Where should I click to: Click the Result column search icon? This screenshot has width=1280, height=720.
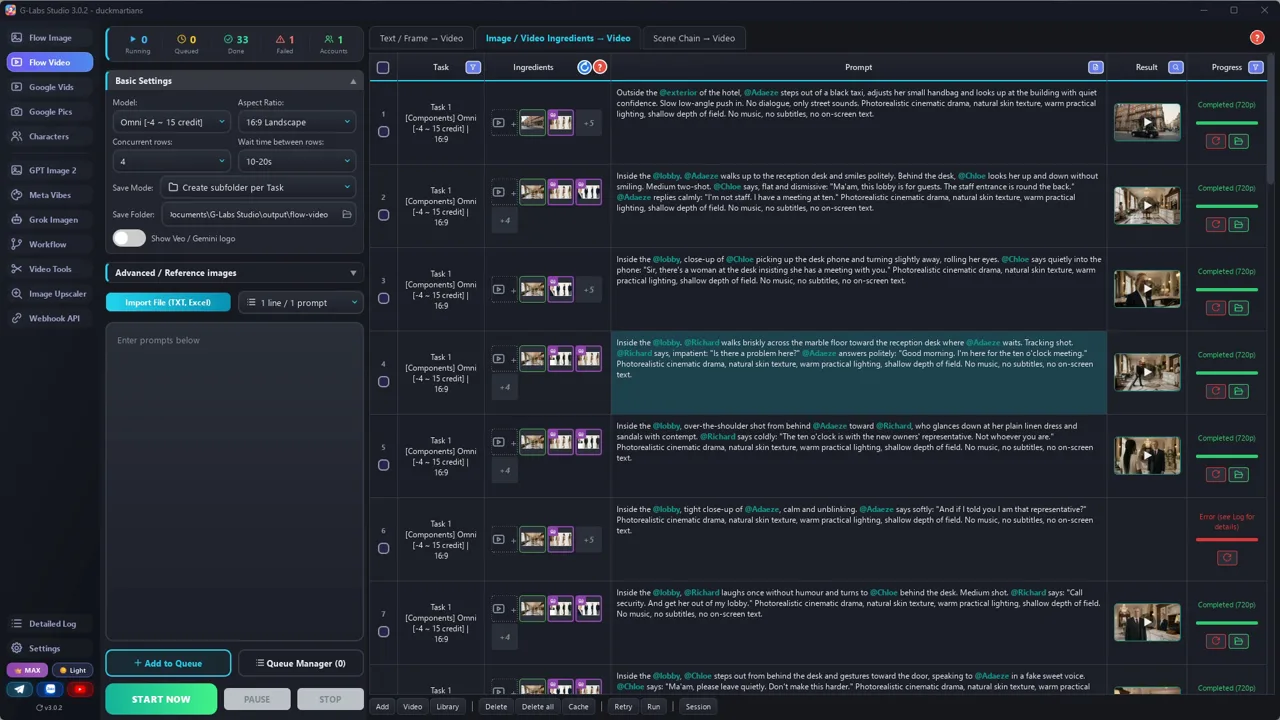tap(1176, 67)
